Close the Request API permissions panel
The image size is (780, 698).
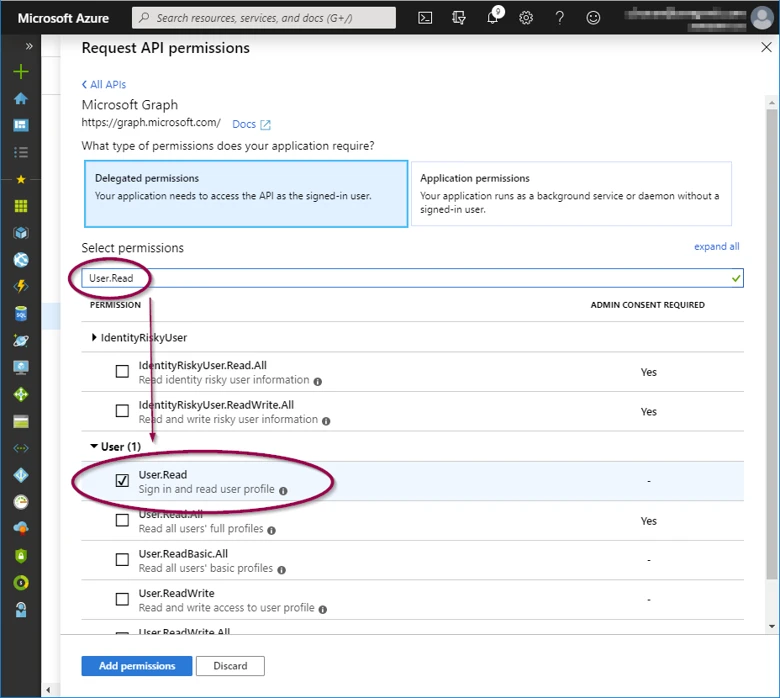coord(766,47)
